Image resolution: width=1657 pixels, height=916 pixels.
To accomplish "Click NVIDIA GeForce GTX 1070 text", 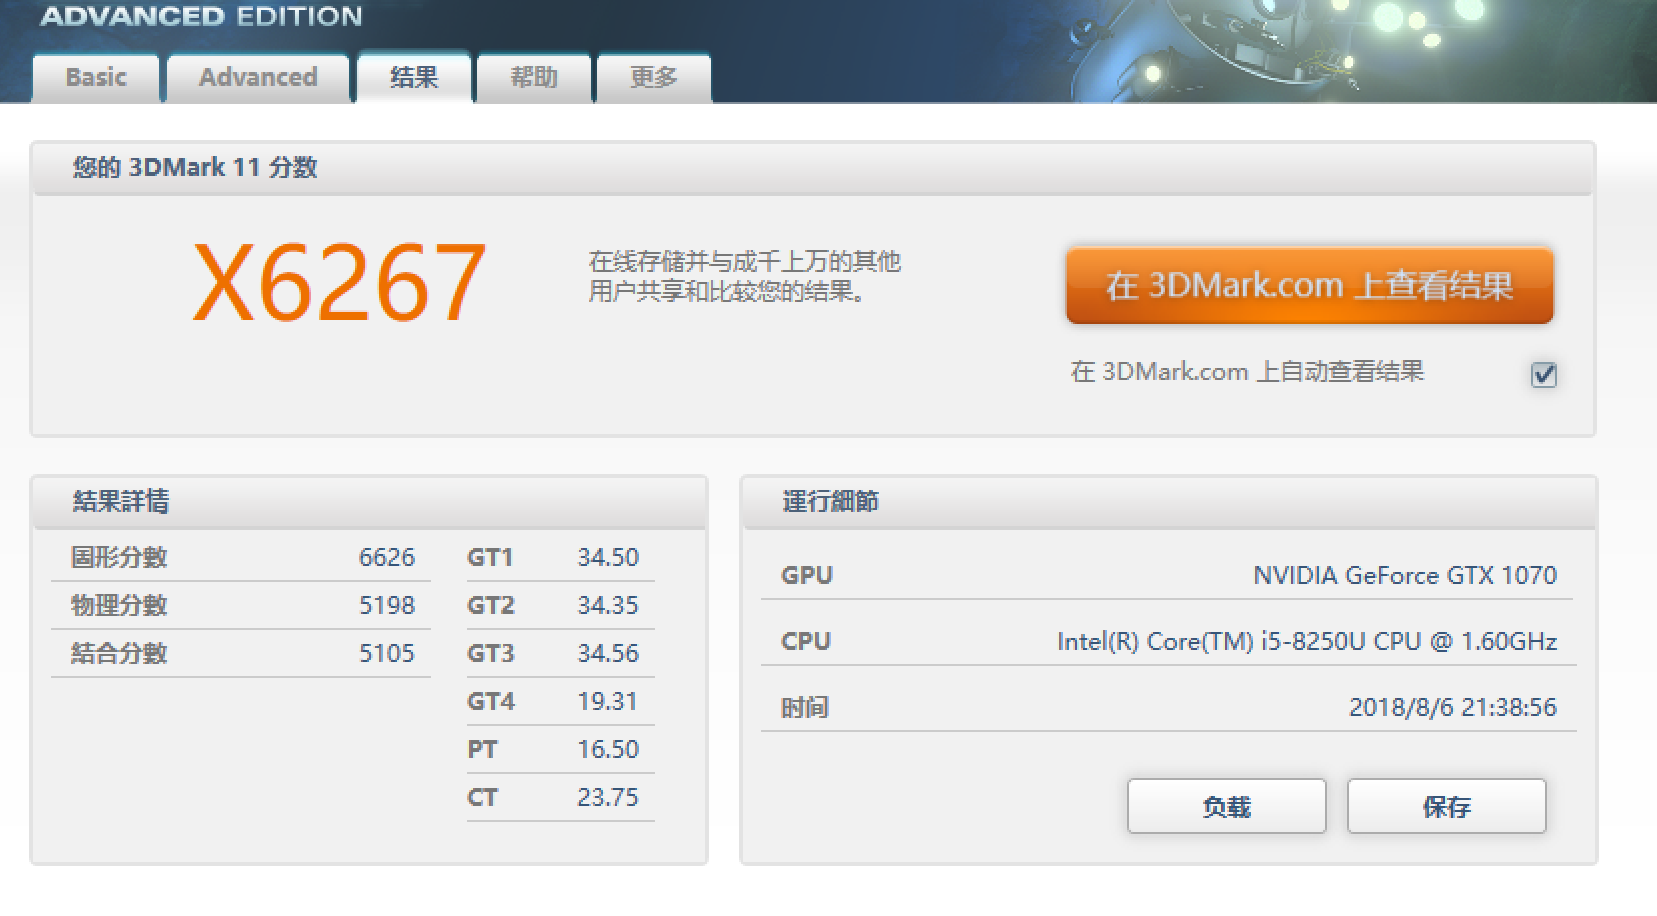I will point(1405,575).
